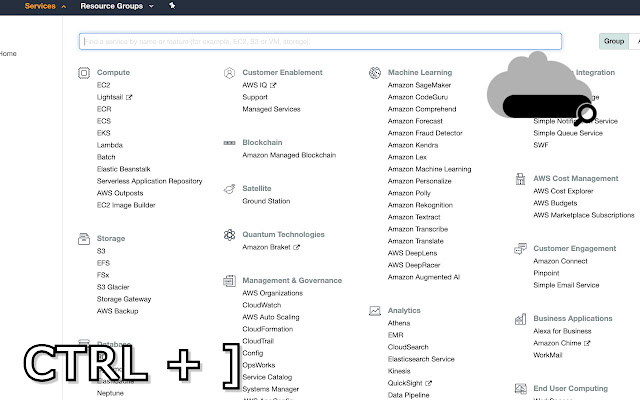Image resolution: width=640 pixels, height=400 pixels.
Task: Open Ground Station
Action: click(266, 201)
